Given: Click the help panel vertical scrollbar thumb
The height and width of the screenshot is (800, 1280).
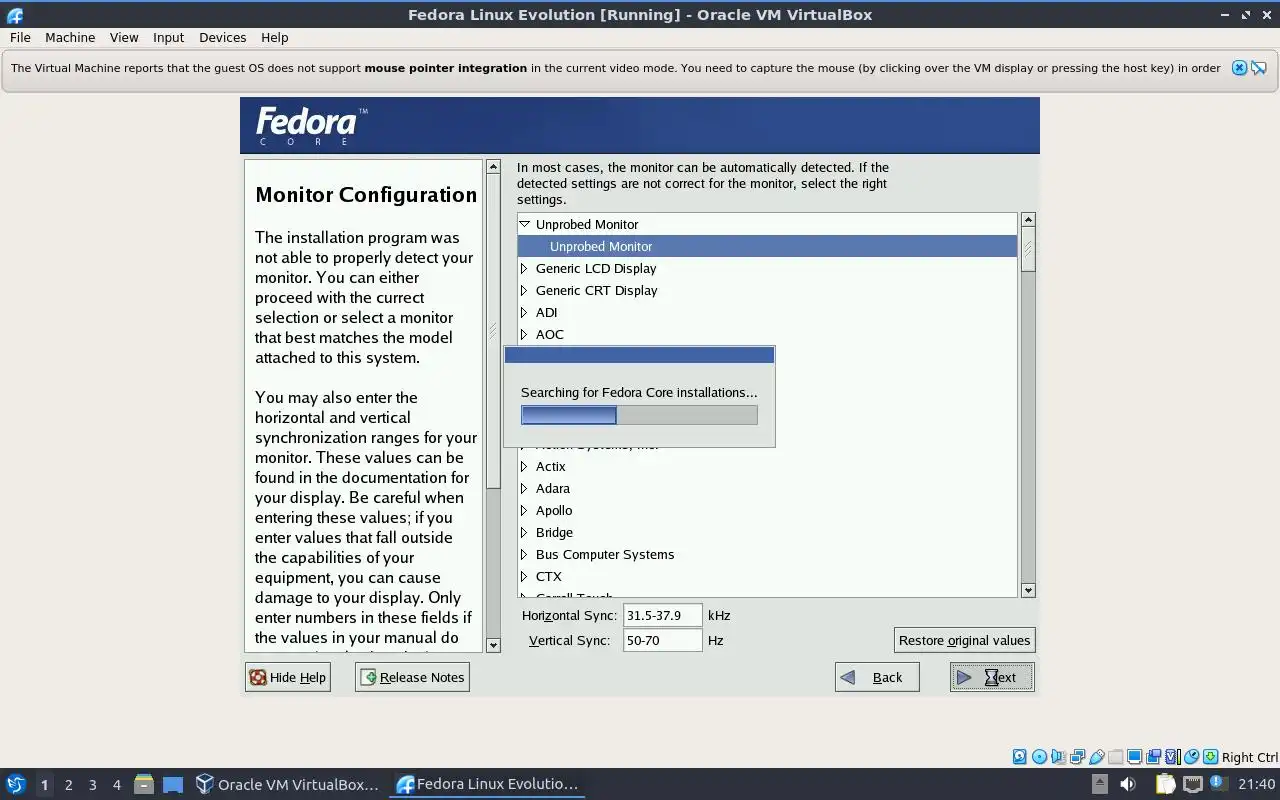Looking at the screenshot, I should pos(493,332).
